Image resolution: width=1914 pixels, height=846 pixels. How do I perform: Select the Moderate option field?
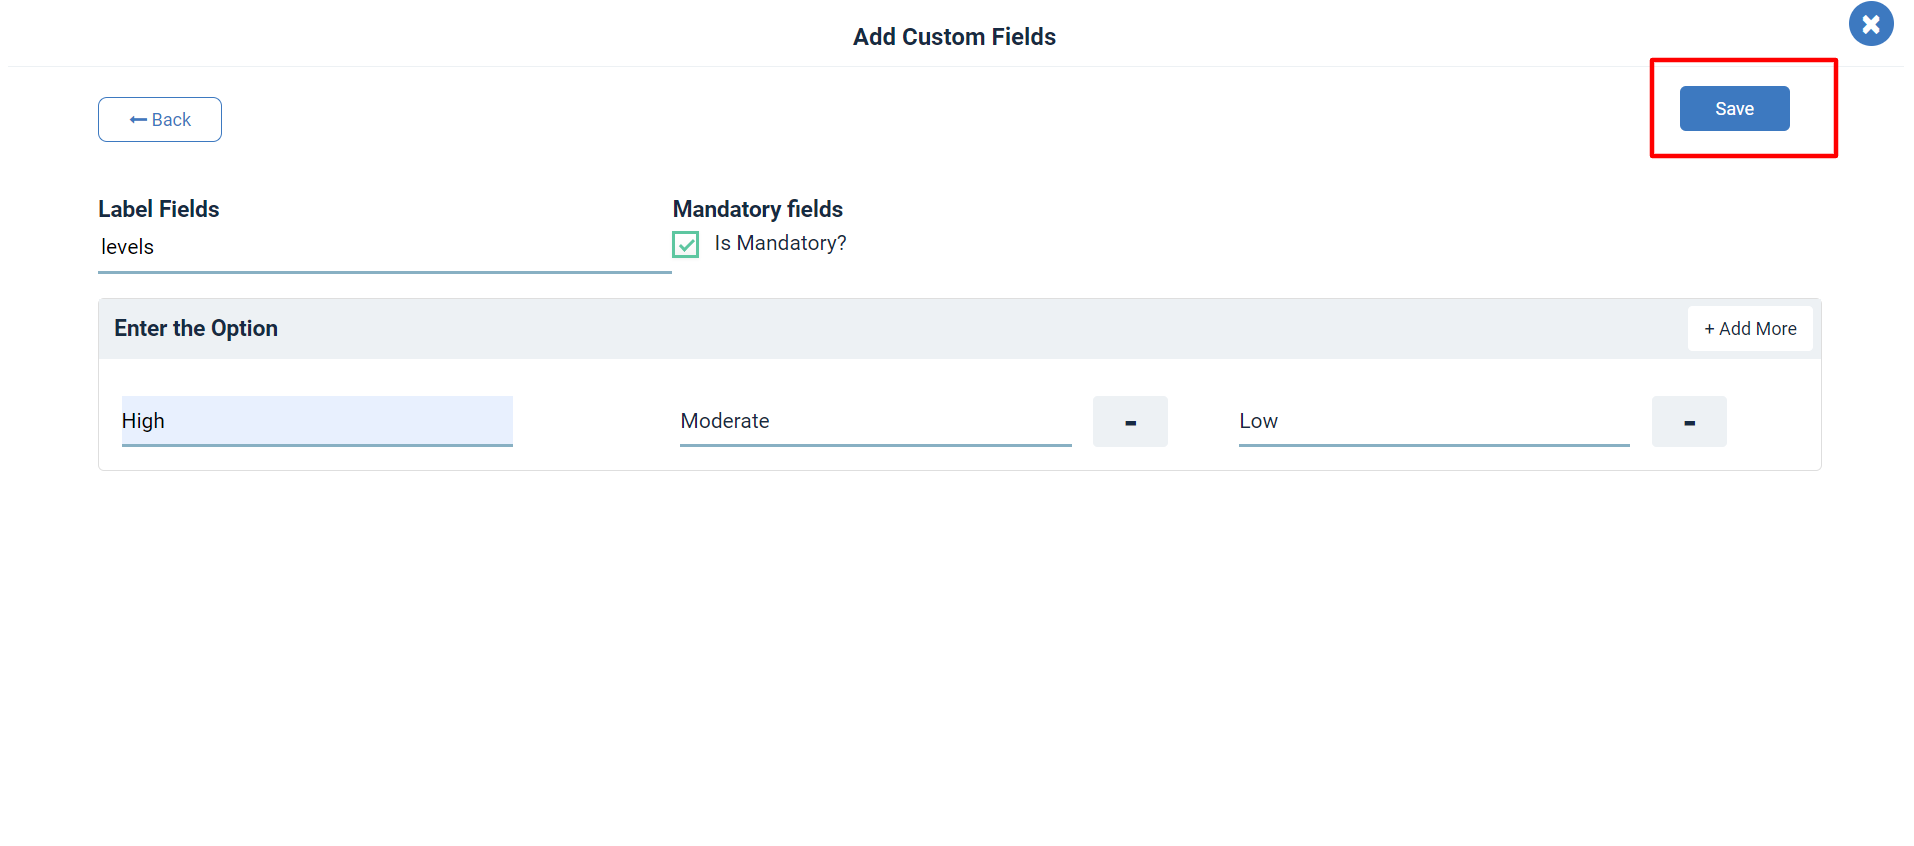click(876, 421)
